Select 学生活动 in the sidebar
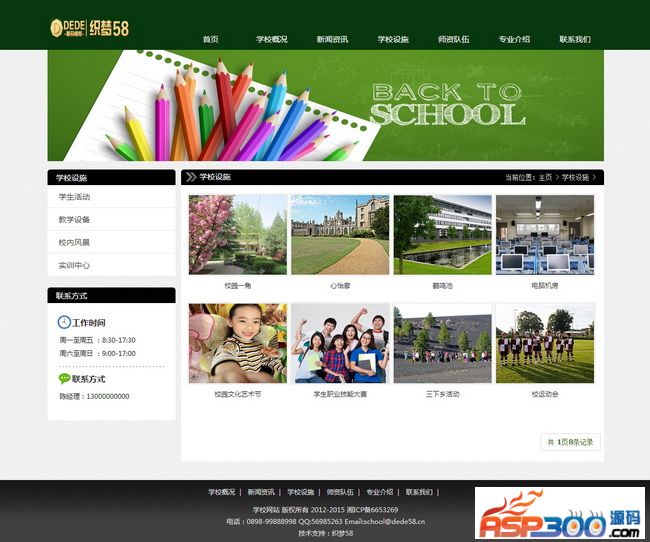Screen dimensions: 650x542 click(74, 197)
